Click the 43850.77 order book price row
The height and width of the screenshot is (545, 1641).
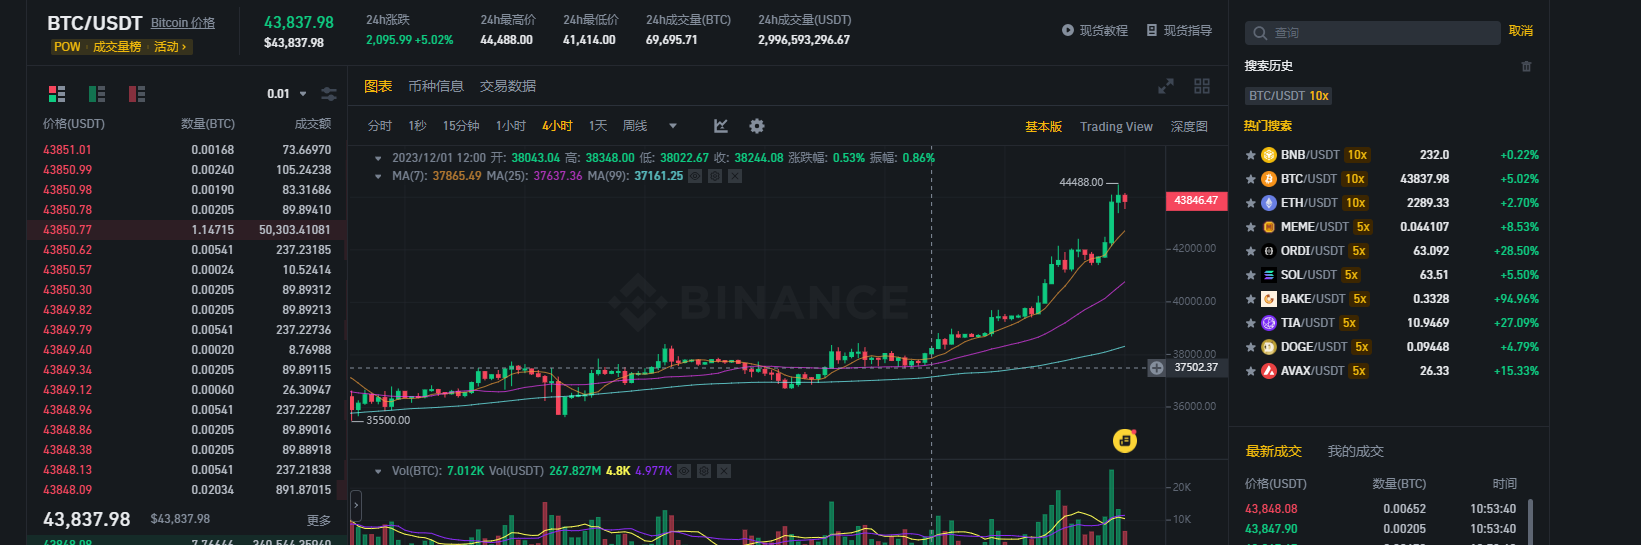[187, 230]
